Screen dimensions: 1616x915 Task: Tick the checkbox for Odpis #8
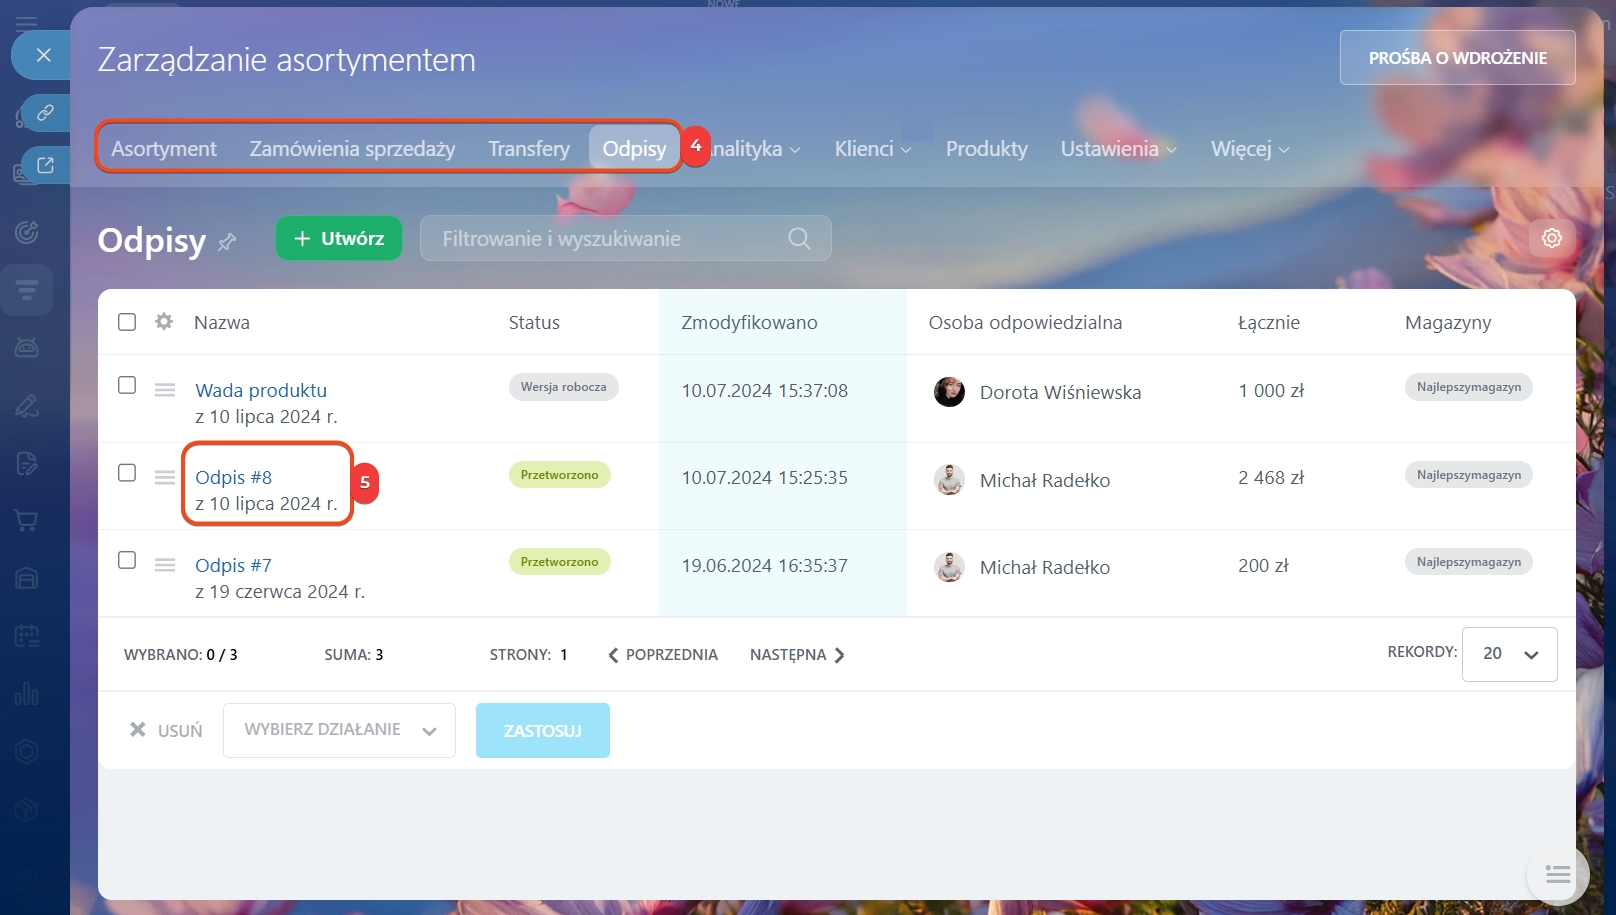pos(127,472)
